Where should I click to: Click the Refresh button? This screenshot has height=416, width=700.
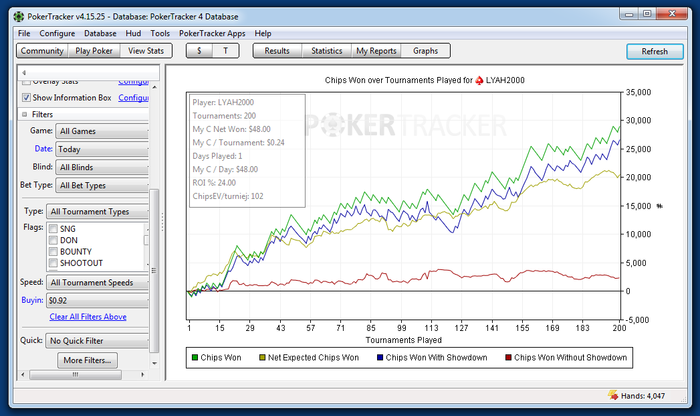click(x=654, y=51)
